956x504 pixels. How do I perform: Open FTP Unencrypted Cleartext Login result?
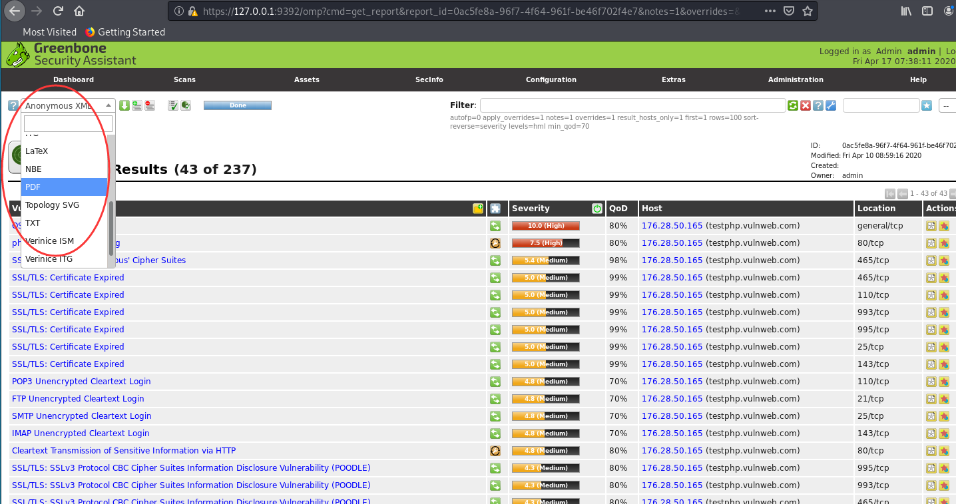pos(78,399)
